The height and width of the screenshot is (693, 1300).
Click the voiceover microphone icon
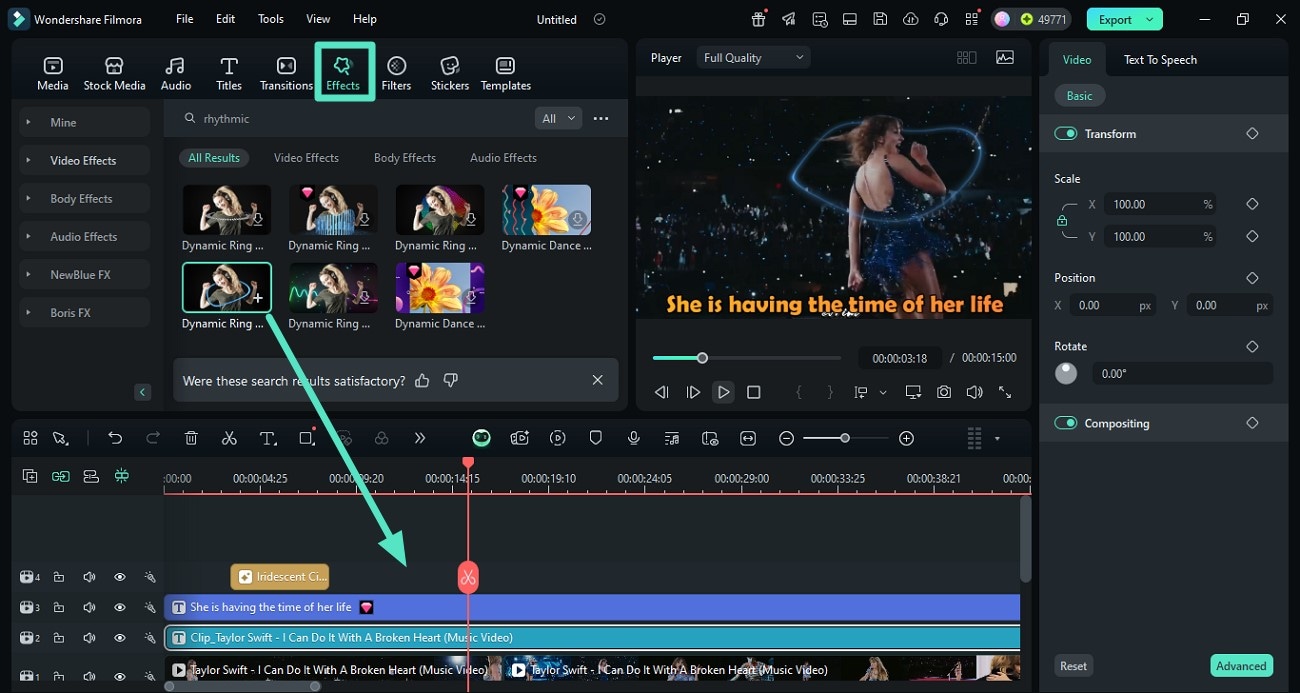tap(633, 438)
